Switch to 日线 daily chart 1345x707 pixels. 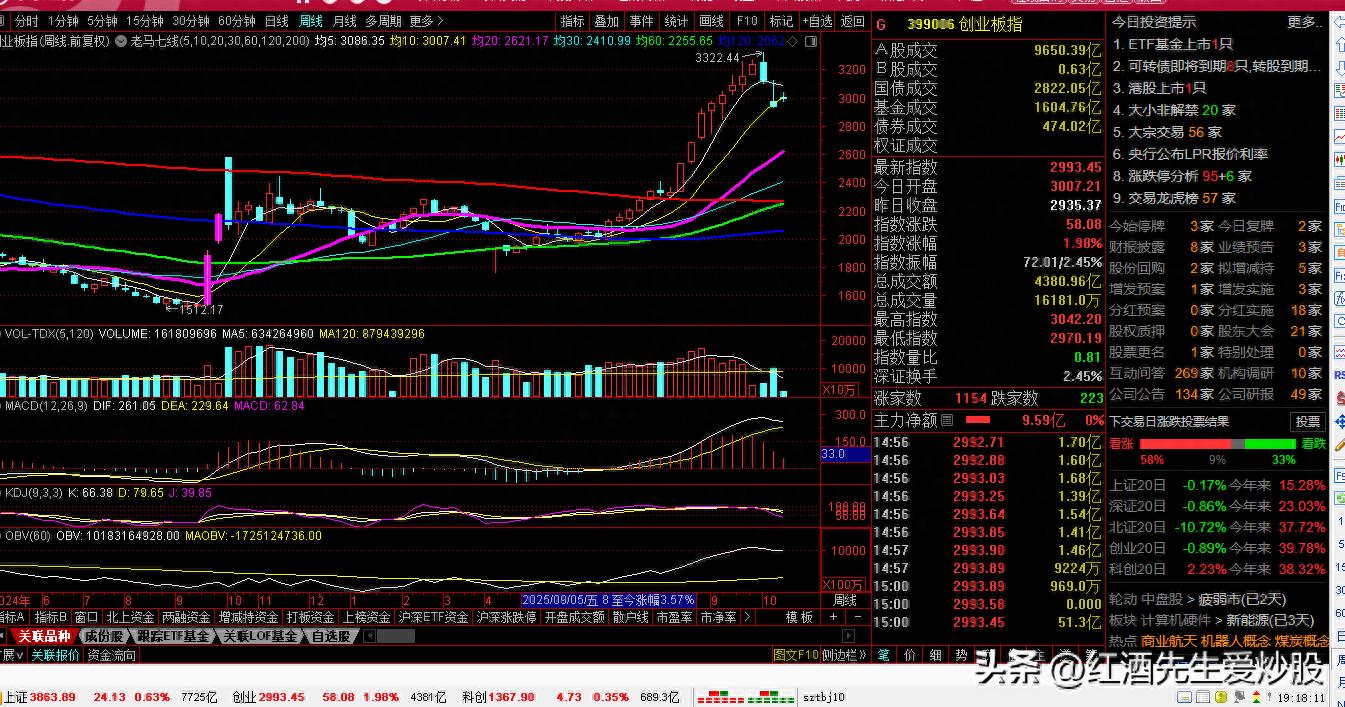(x=277, y=21)
